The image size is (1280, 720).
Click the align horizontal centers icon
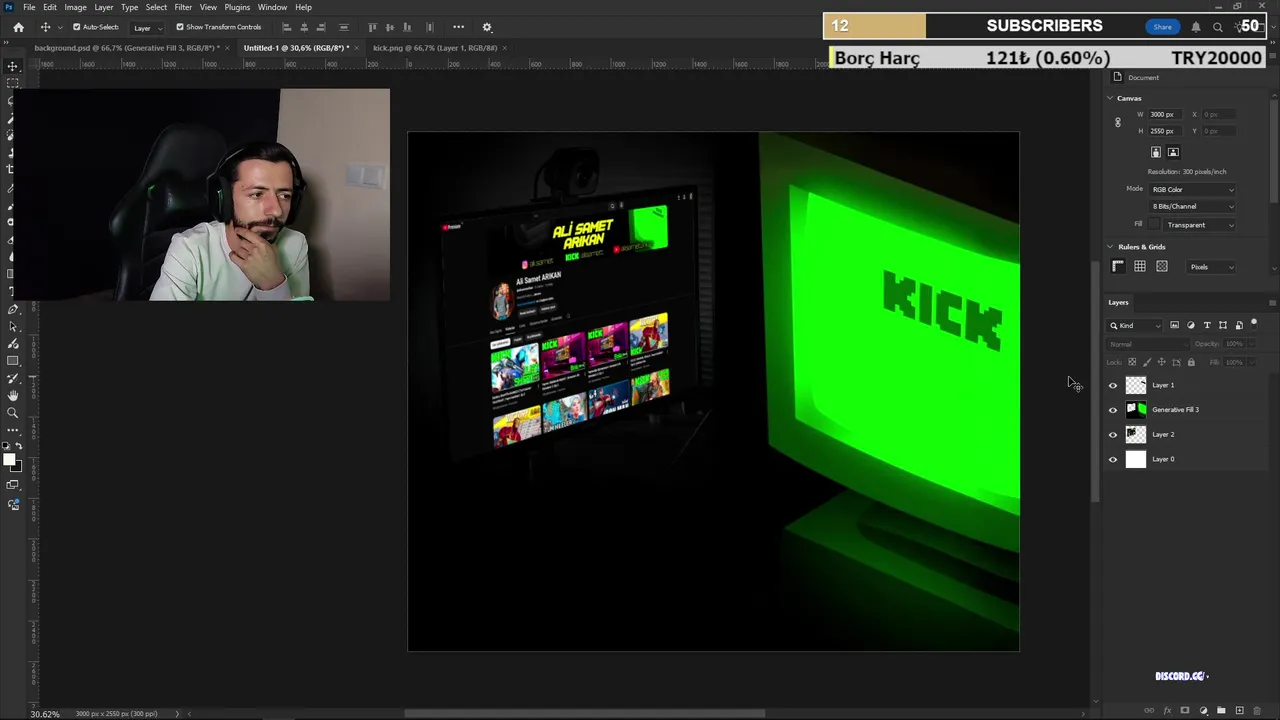[x=304, y=27]
